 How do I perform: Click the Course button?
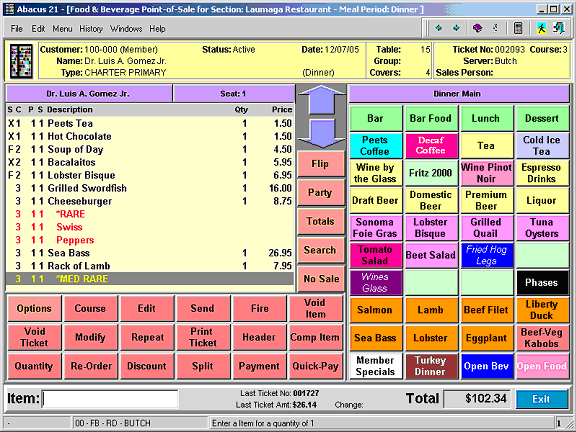(x=90, y=308)
